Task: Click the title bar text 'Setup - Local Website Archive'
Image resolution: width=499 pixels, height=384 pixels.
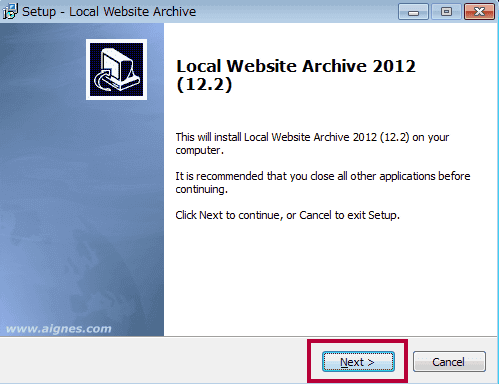Action: point(109,12)
